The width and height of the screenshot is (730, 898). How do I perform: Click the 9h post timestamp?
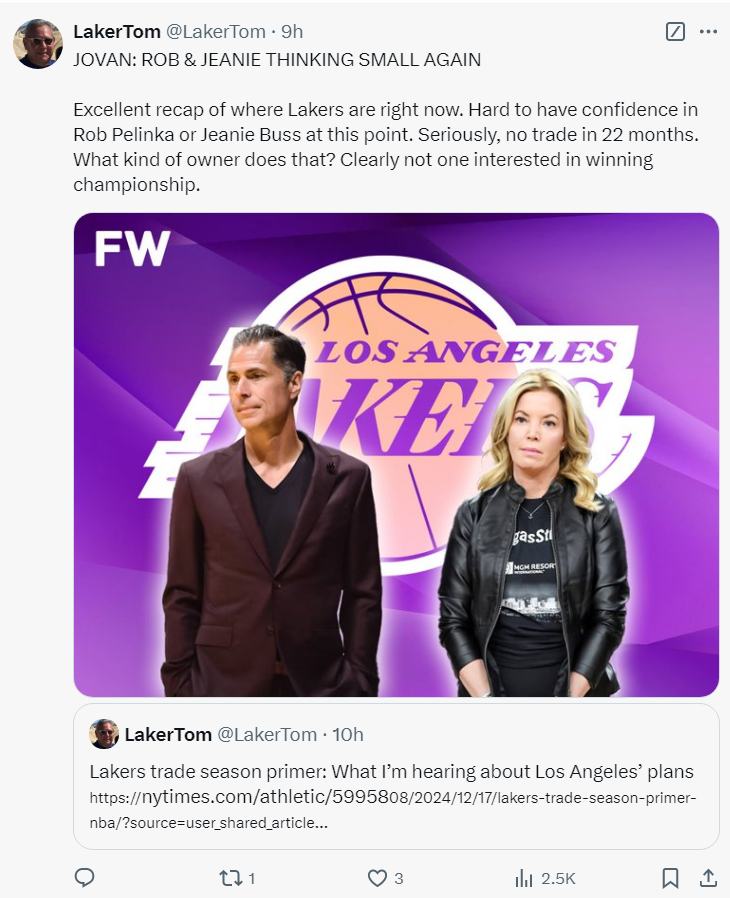[292, 32]
